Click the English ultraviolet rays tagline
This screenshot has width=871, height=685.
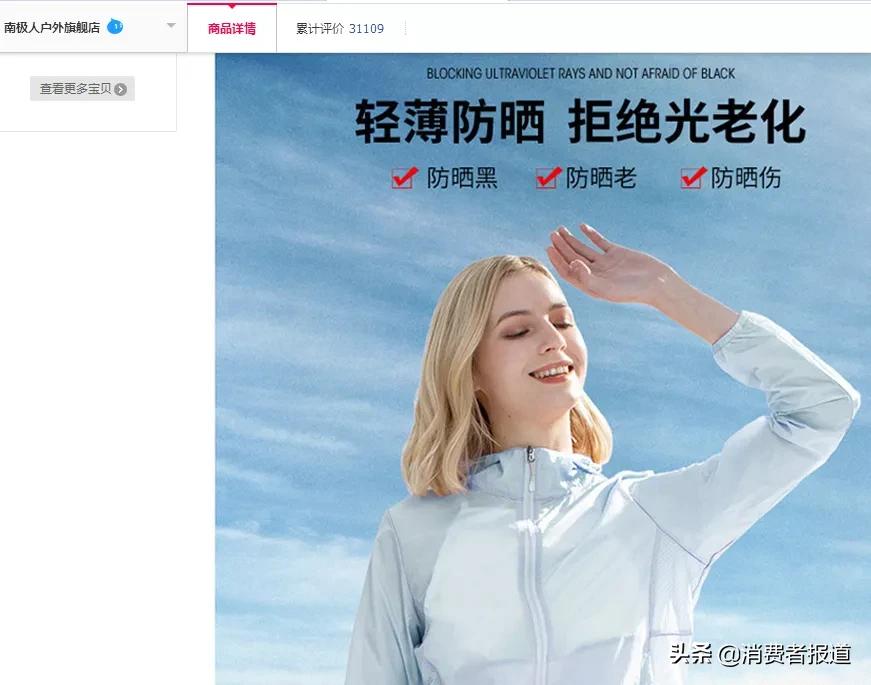pos(580,73)
